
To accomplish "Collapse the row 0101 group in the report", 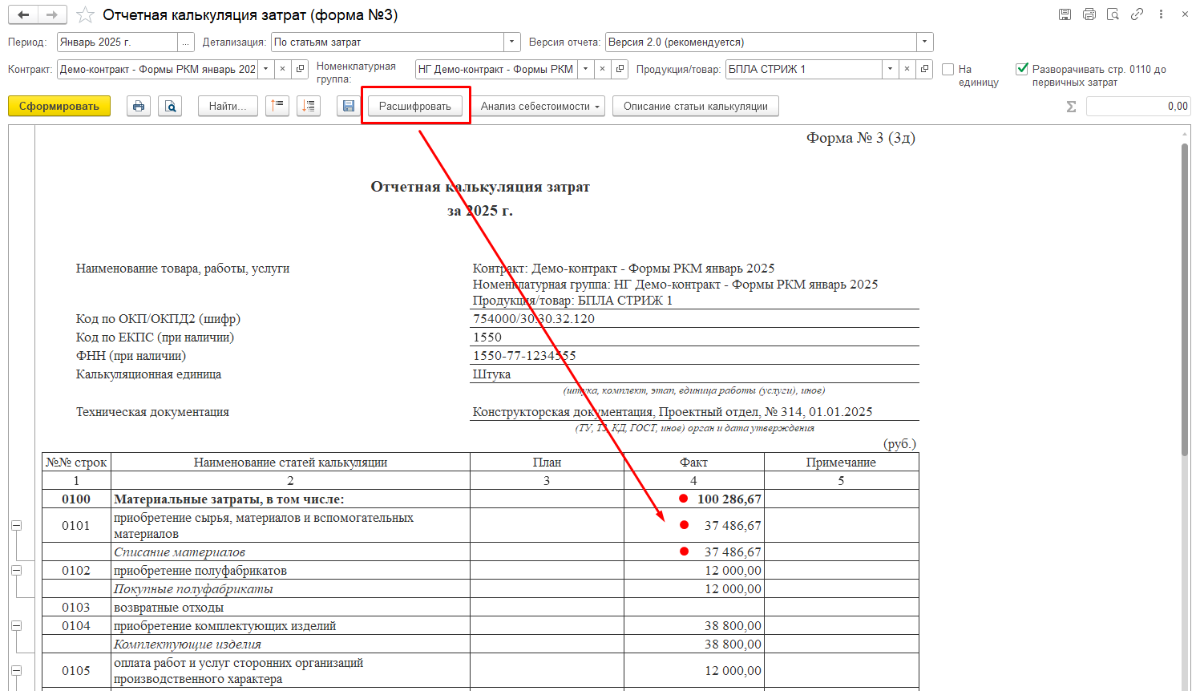I will [16, 525].
